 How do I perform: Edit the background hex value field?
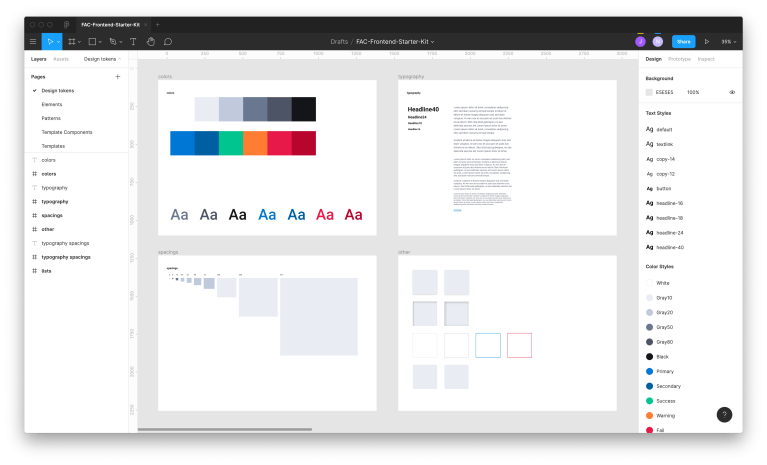pyautogui.click(x=664, y=92)
